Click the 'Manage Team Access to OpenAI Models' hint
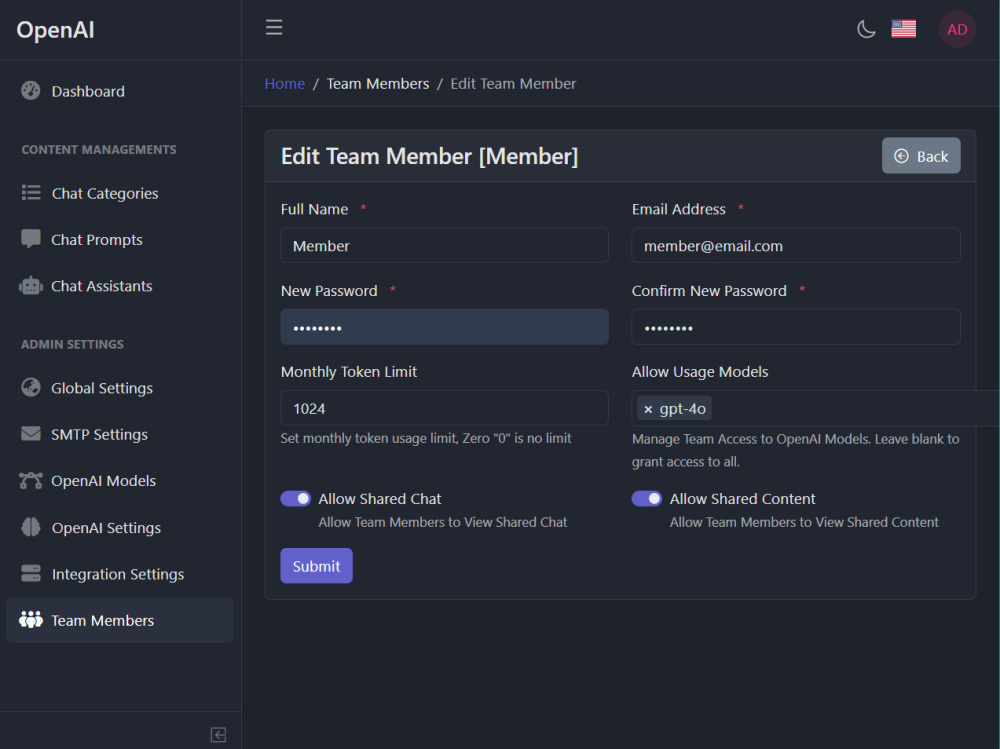 pos(795,450)
